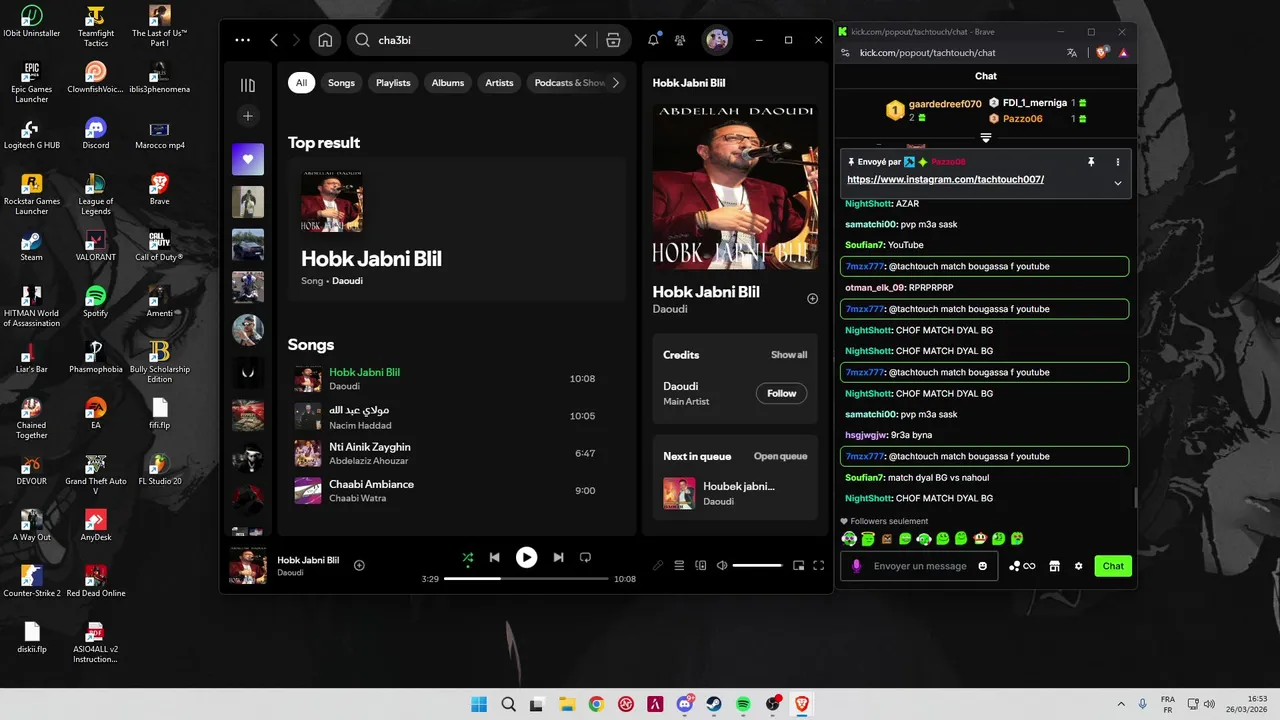
Task: Open pinned message three-dot options
Action: tap(1118, 162)
